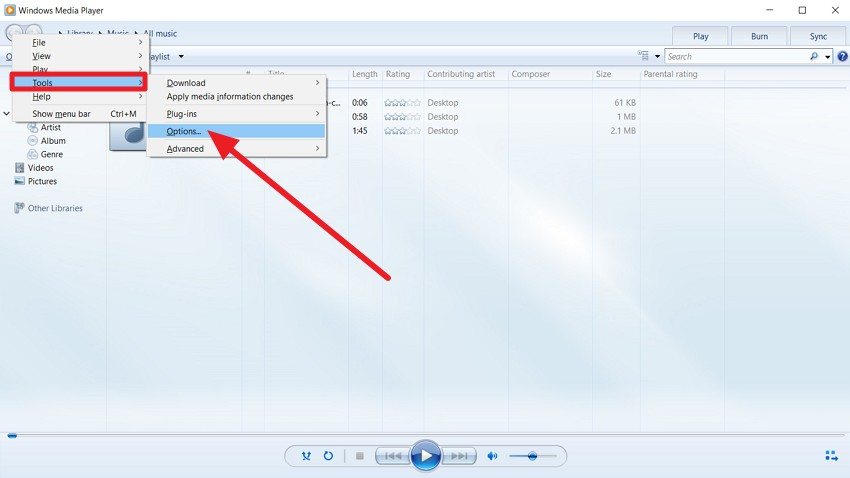Switch to the Burn tab
This screenshot has width=850, height=478.
pyautogui.click(x=759, y=36)
